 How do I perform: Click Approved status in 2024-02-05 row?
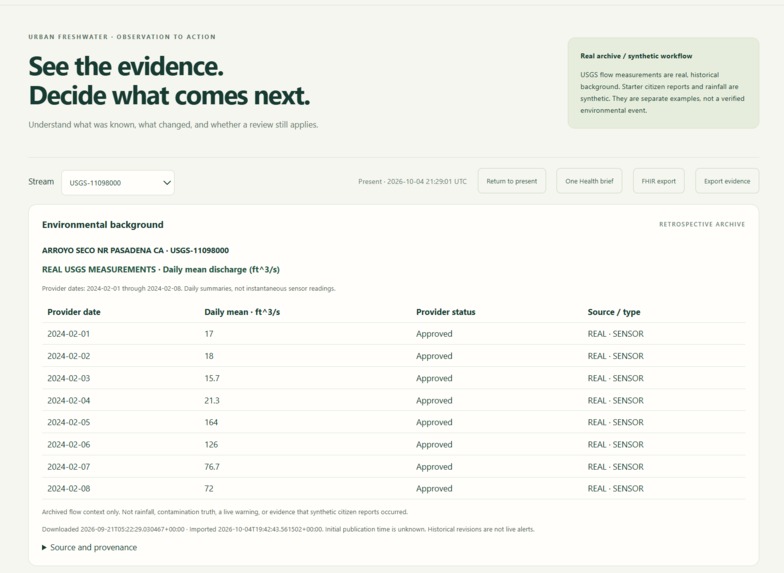[x=434, y=422]
